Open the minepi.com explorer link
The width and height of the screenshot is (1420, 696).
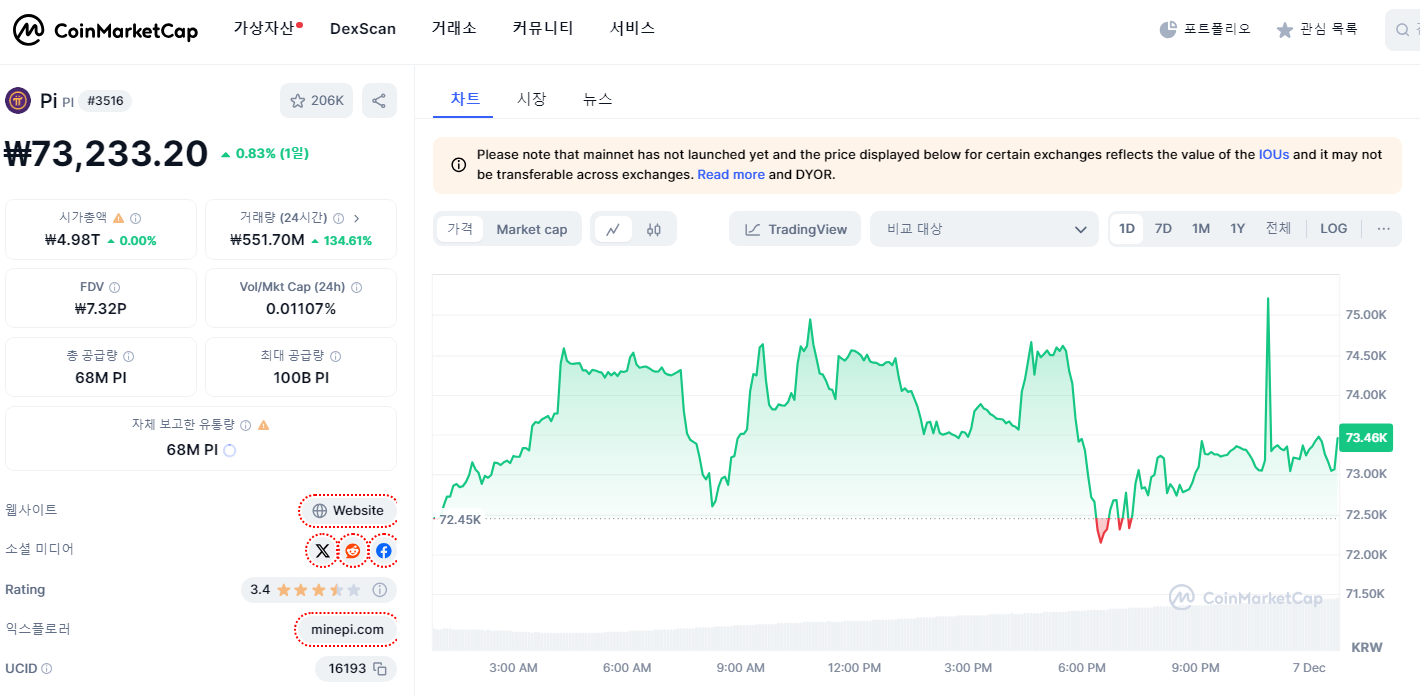347,629
